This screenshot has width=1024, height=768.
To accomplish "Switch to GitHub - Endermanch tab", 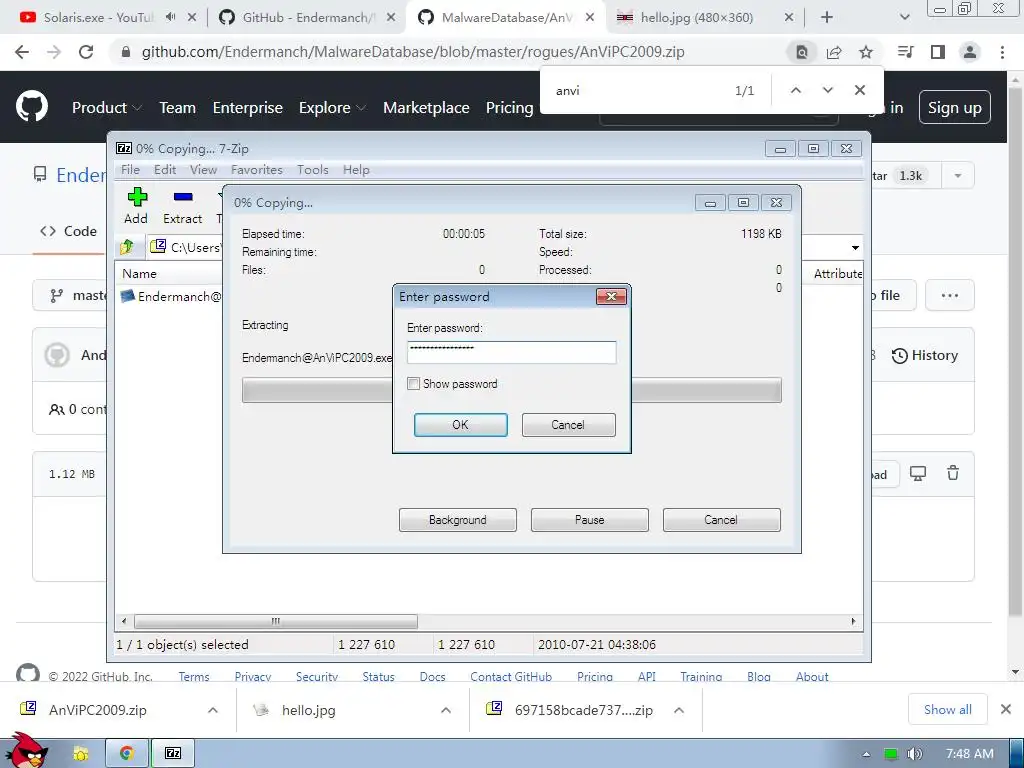I will tap(306, 18).
